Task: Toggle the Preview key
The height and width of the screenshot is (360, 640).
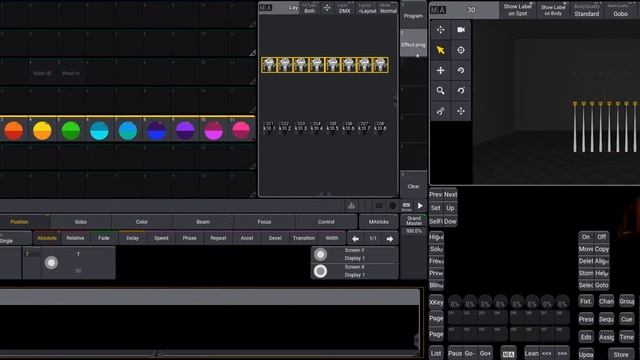Action: 436,273
